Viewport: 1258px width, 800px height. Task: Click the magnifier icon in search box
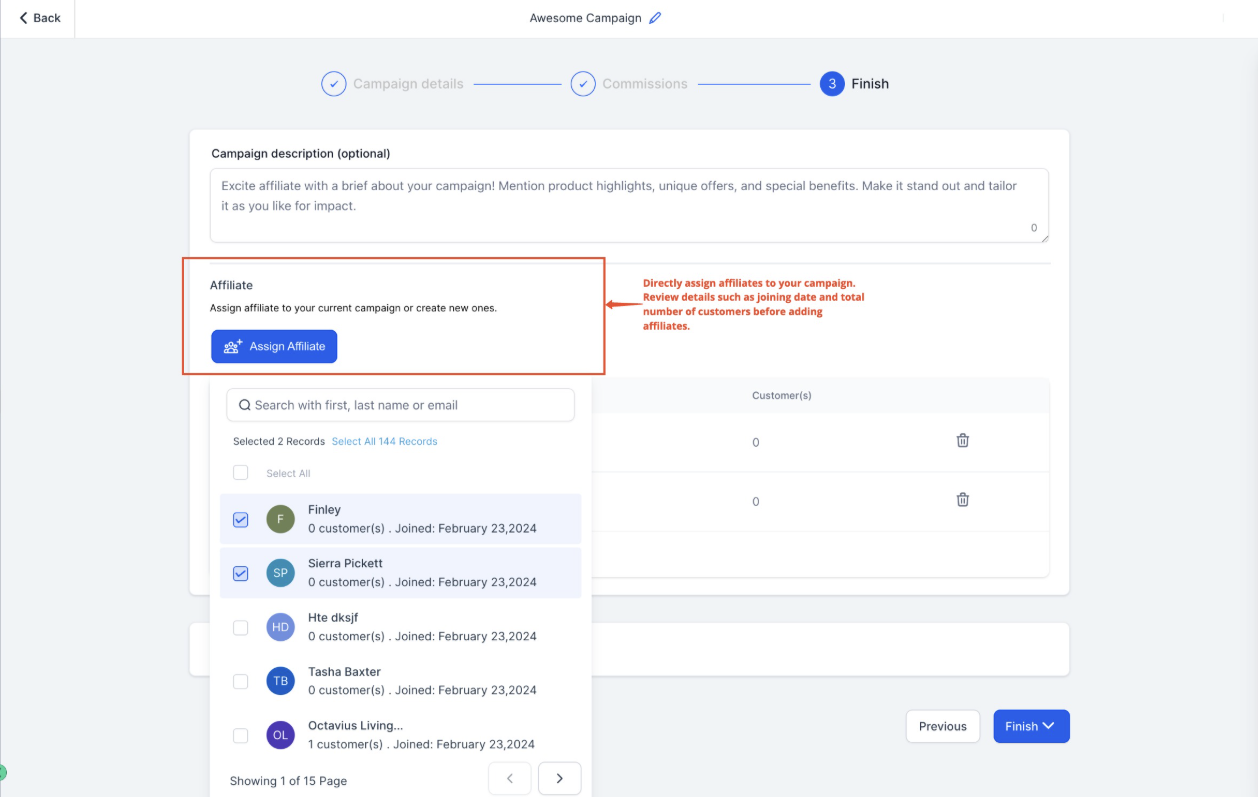244,405
